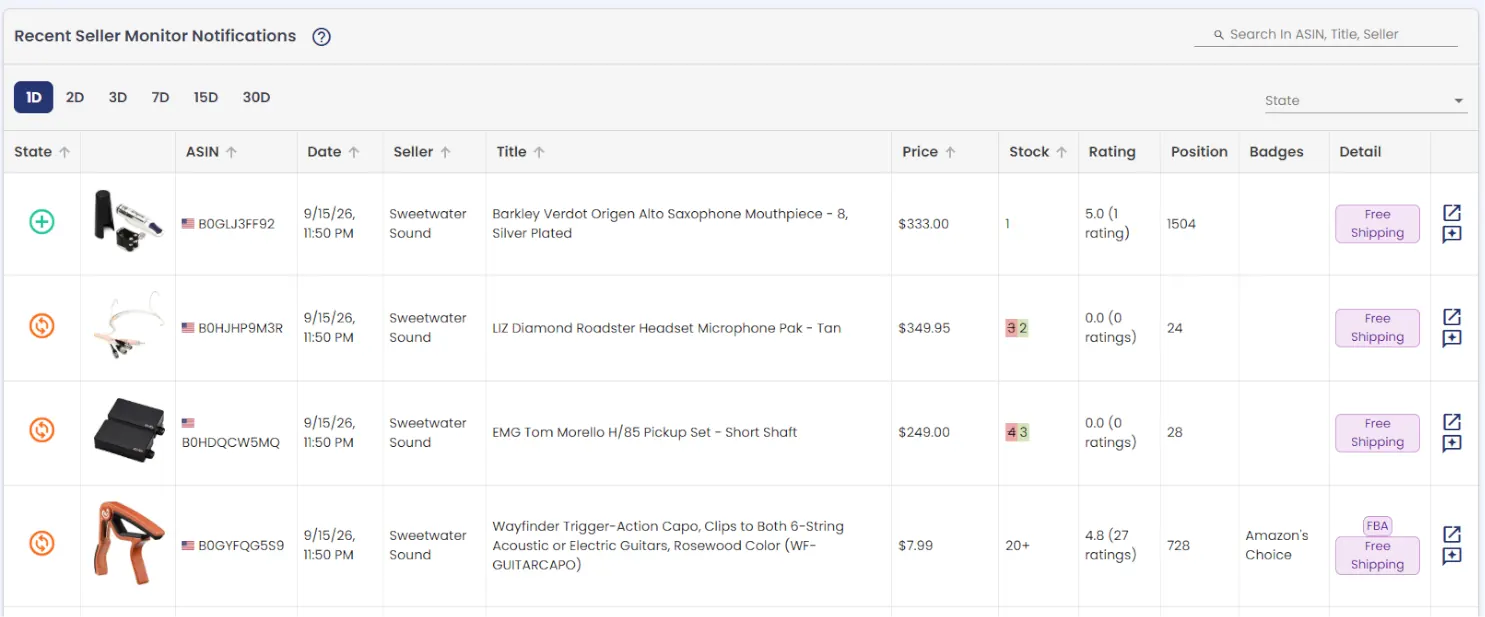Sort by Stock column arrow
Screen dimensions: 1485x617
tap(1062, 152)
